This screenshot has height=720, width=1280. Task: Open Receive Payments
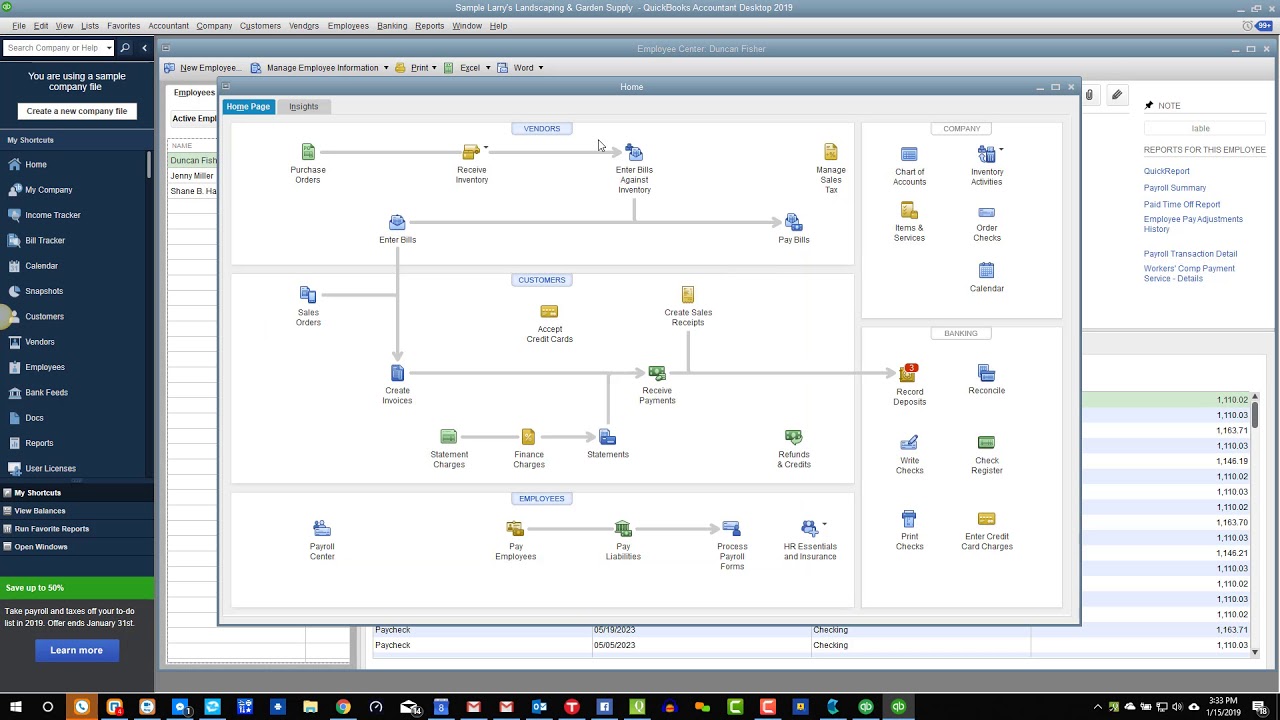pos(657,373)
